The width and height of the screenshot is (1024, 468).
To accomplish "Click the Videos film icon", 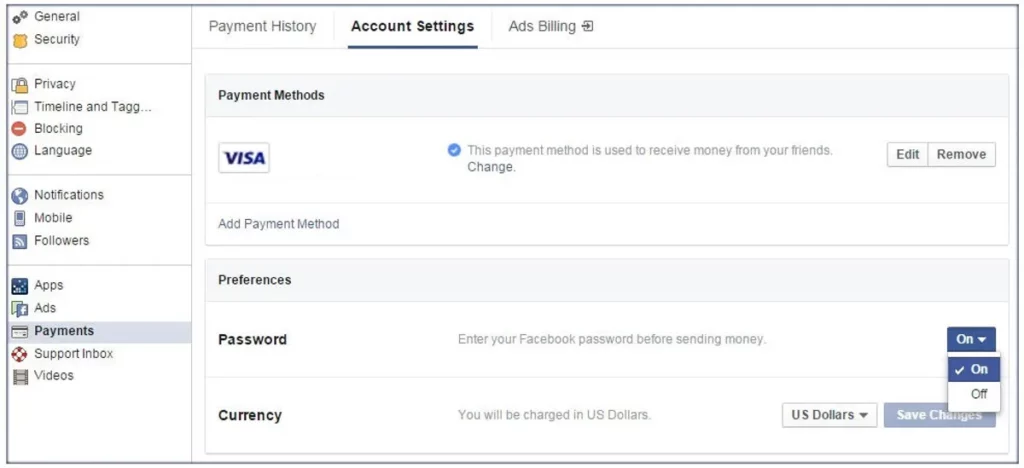I will [18, 377].
